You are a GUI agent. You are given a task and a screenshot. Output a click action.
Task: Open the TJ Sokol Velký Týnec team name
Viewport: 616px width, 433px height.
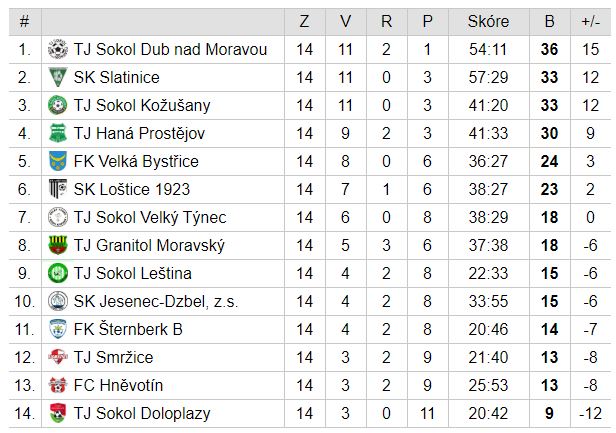click(x=150, y=217)
